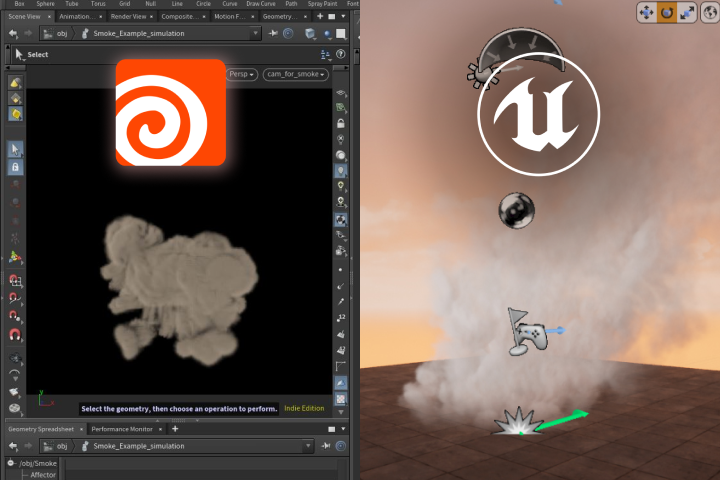This screenshot has height=480, width=720.
Task: Select the explosion particle emitter actor icon
Action: tap(518, 421)
